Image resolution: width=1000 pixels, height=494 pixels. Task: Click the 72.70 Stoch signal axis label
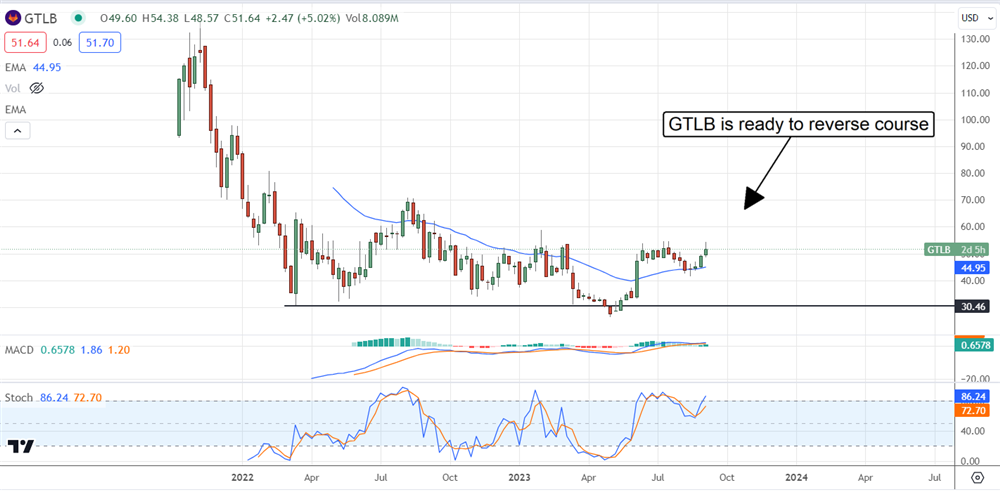972,412
